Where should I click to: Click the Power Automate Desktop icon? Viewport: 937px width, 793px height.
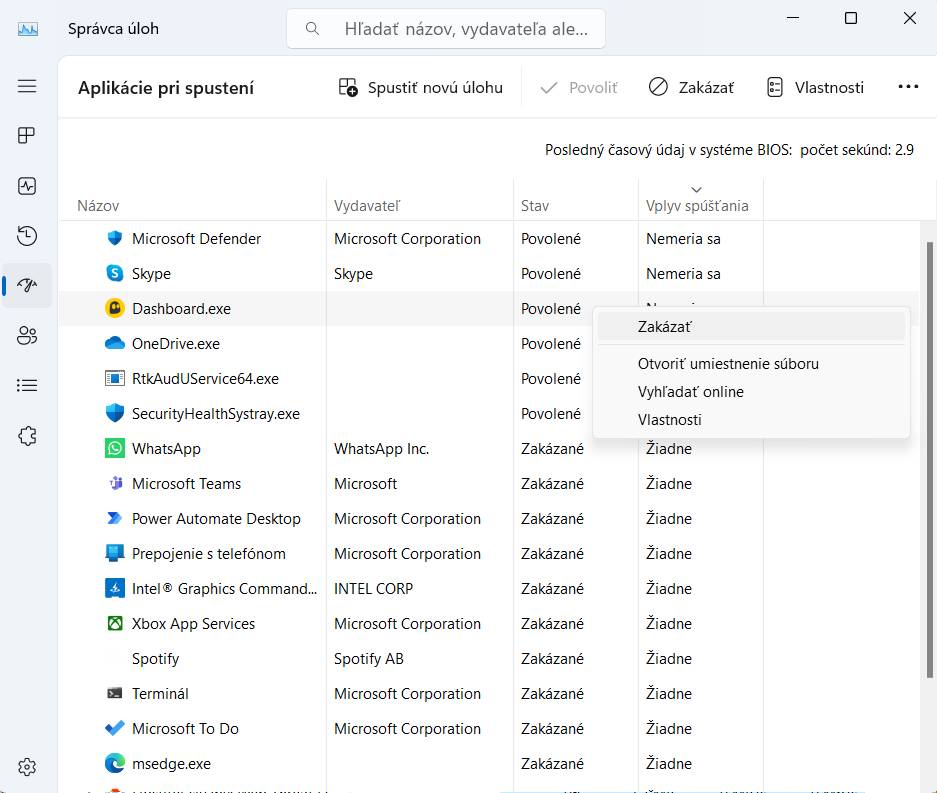[x=114, y=518]
